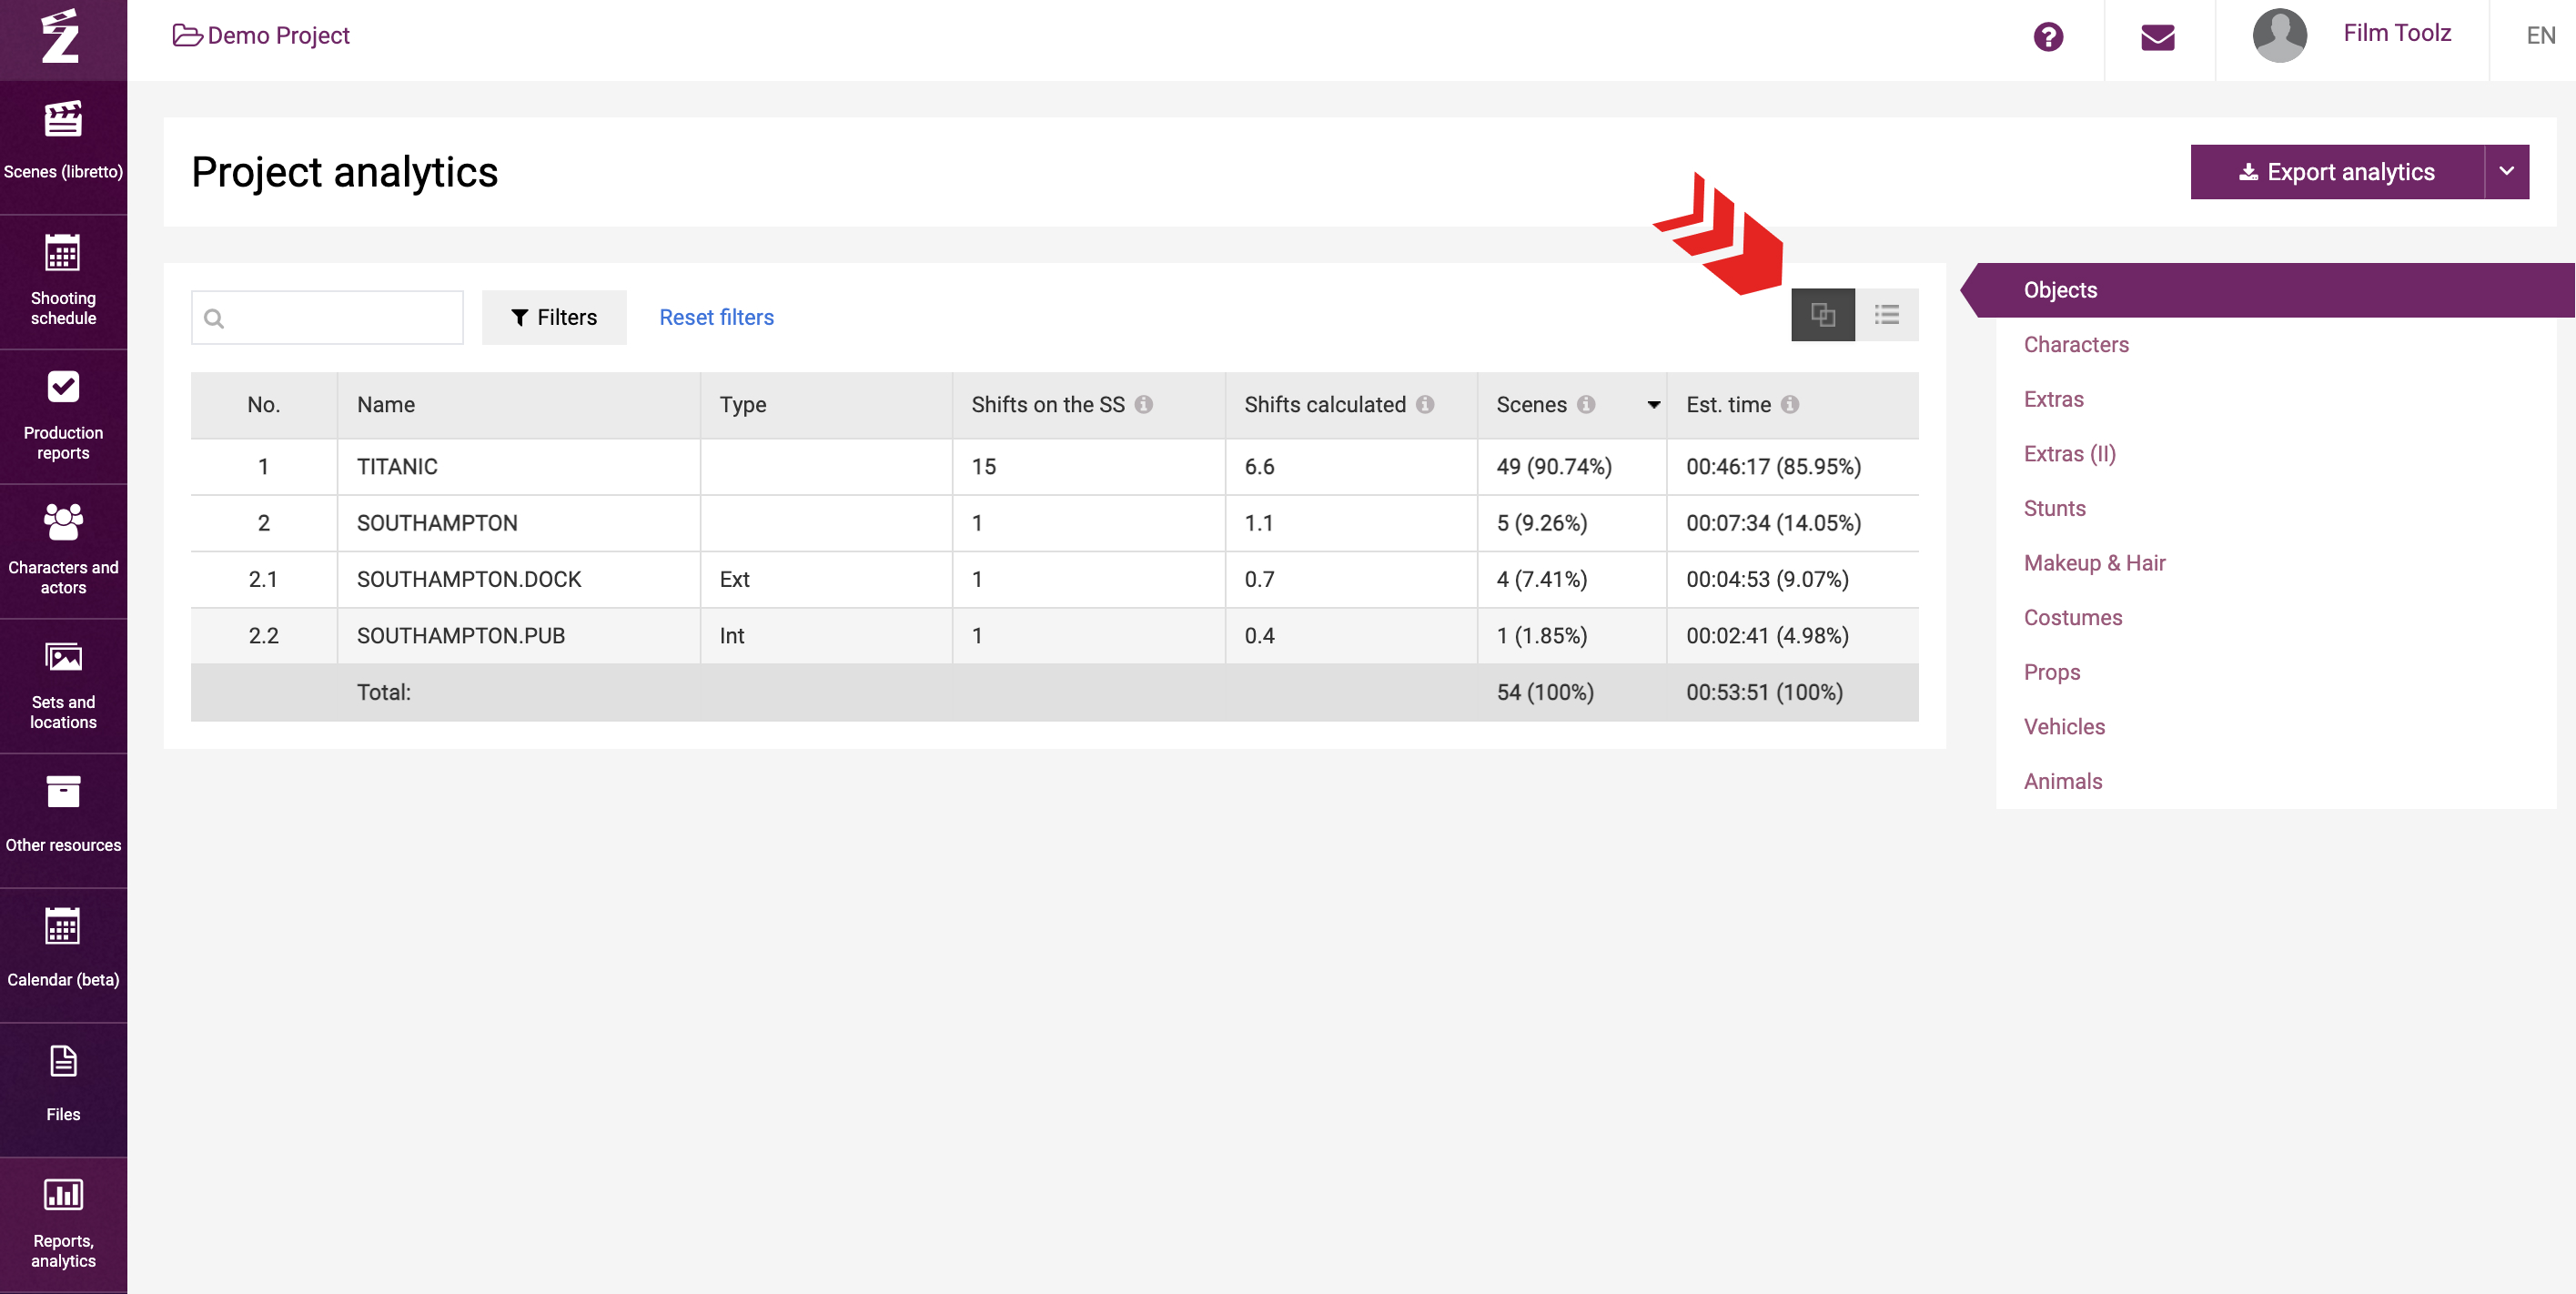Viewport: 2576px width, 1294px height.
Task: Sort by Shifts on the SS header
Action: coord(1048,404)
